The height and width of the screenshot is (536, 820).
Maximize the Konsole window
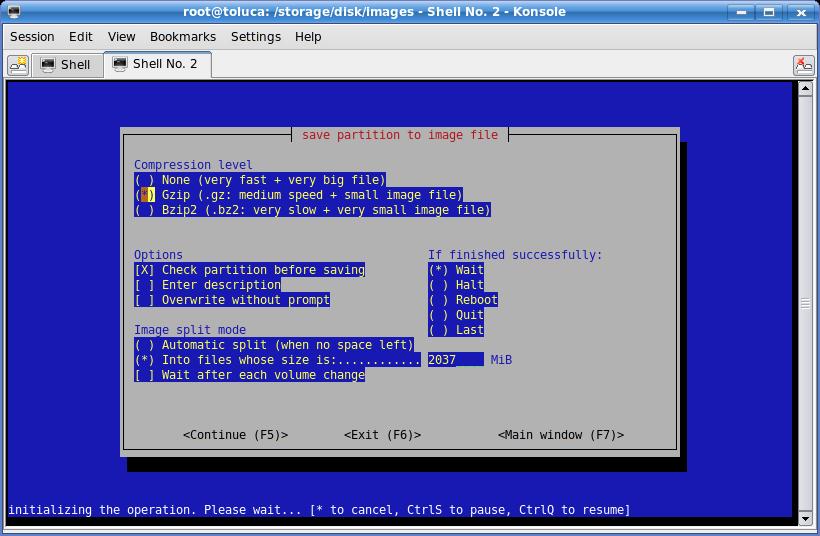click(770, 12)
